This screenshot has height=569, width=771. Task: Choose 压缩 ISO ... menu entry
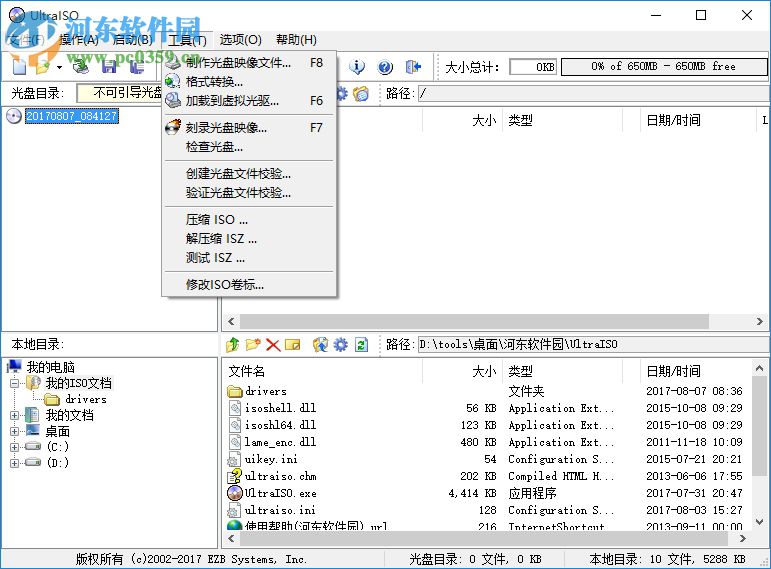pos(249,219)
